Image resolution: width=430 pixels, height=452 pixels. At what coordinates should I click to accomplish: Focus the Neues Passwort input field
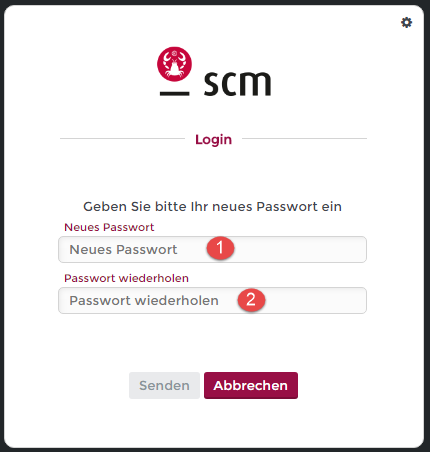212,249
